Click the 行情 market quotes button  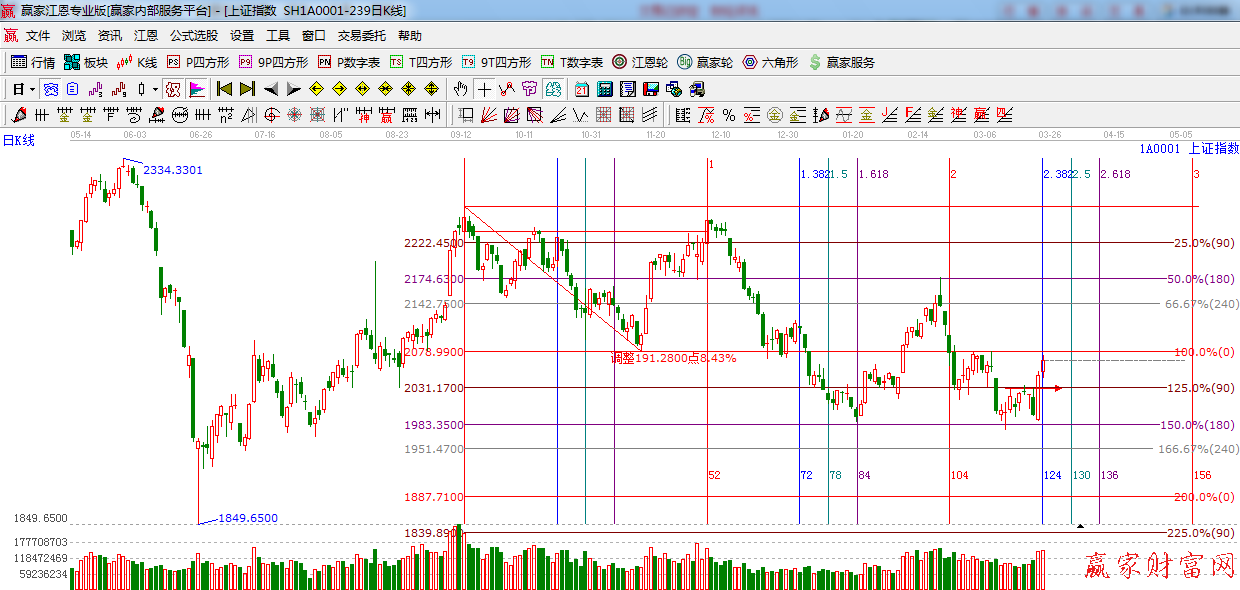tap(33, 62)
